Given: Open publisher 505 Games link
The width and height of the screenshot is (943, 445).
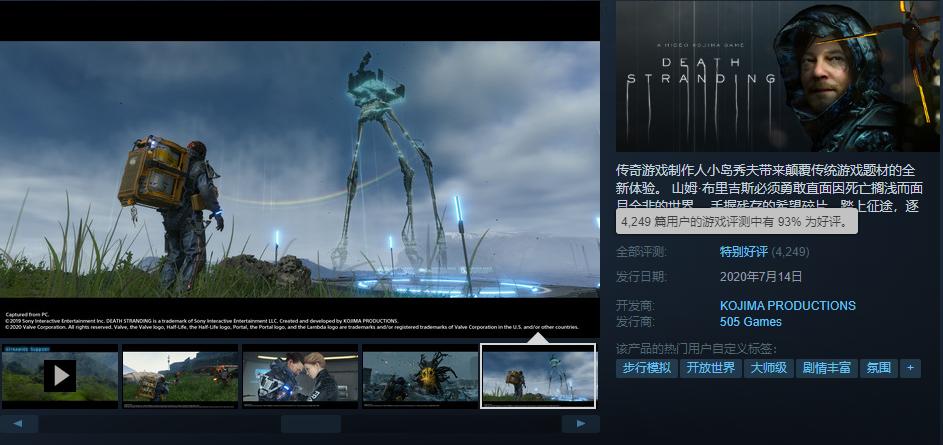Looking at the screenshot, I should (x=751, y=322).
